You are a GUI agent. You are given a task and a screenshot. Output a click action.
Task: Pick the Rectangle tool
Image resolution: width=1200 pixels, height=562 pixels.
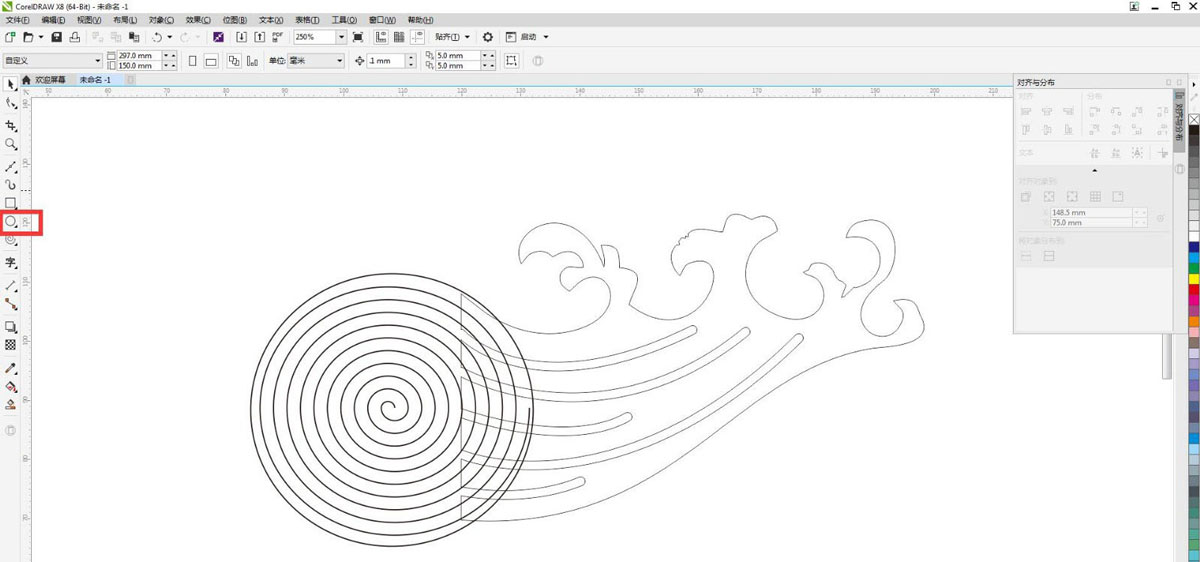click(x=11, y=203)
